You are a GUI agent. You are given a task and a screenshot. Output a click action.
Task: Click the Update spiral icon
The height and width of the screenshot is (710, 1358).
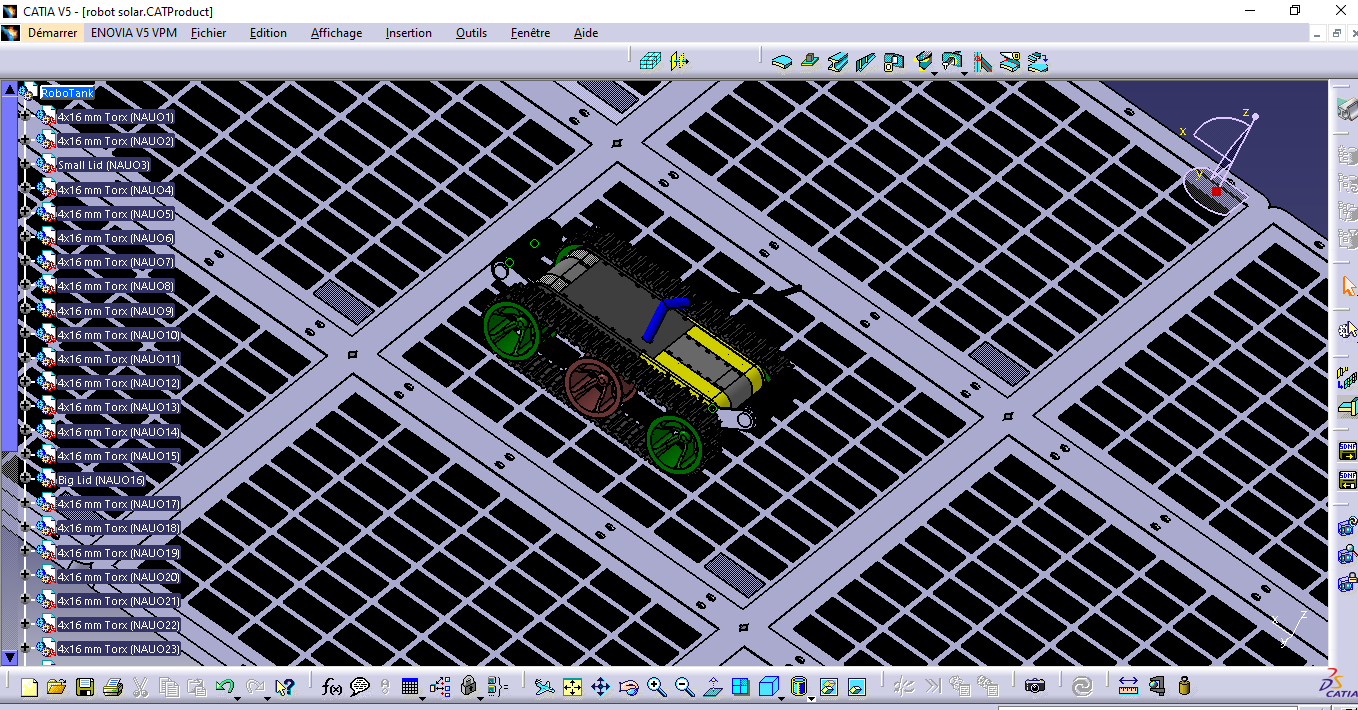point(1082,687)
